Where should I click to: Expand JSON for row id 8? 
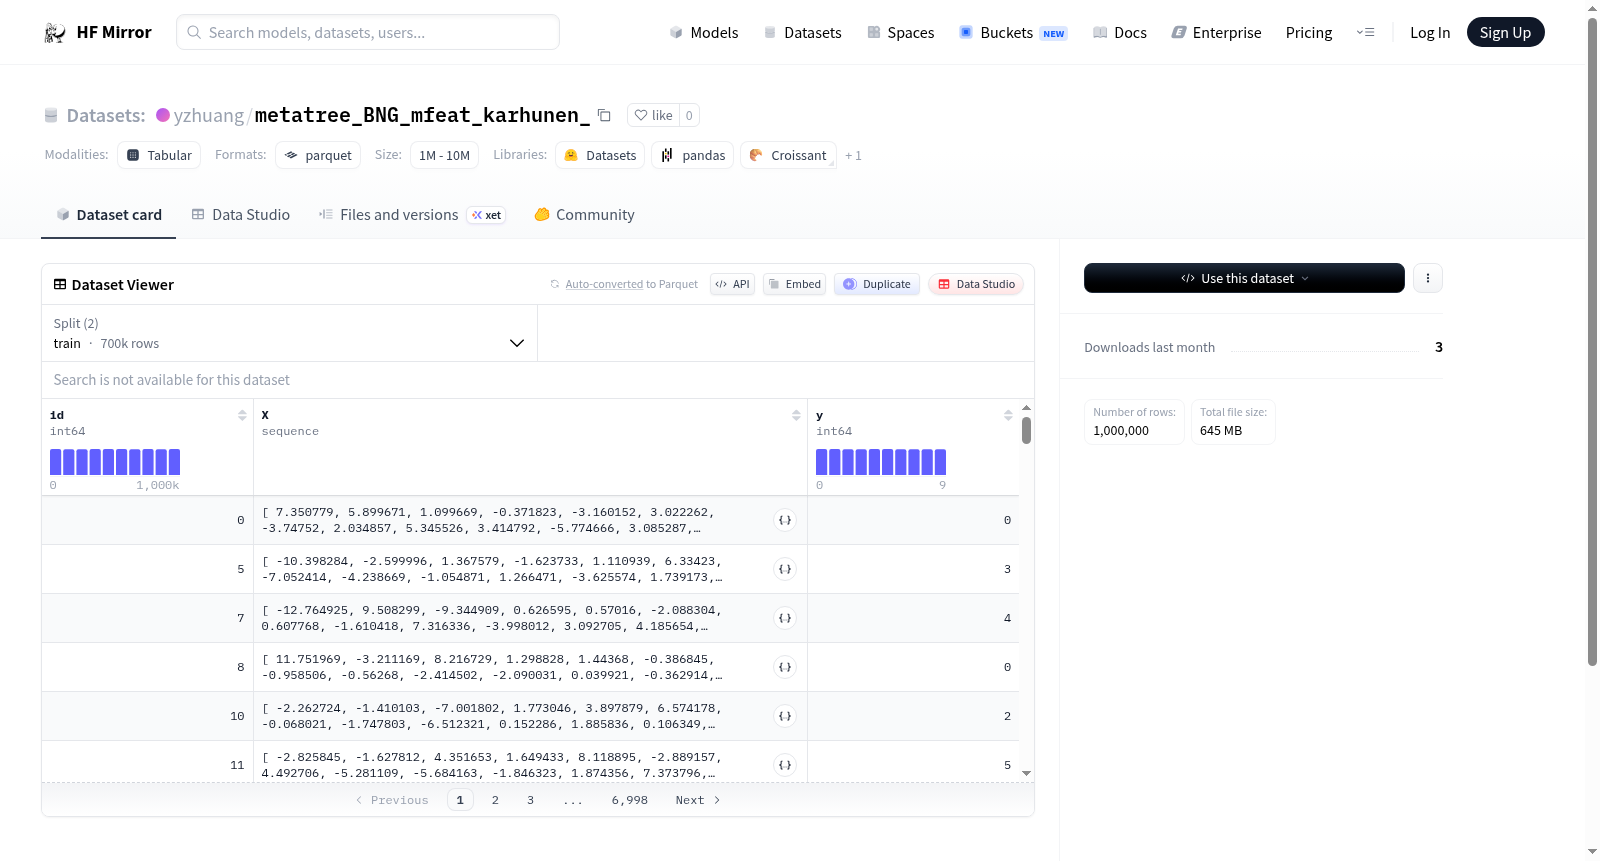(x=785, y=667)
